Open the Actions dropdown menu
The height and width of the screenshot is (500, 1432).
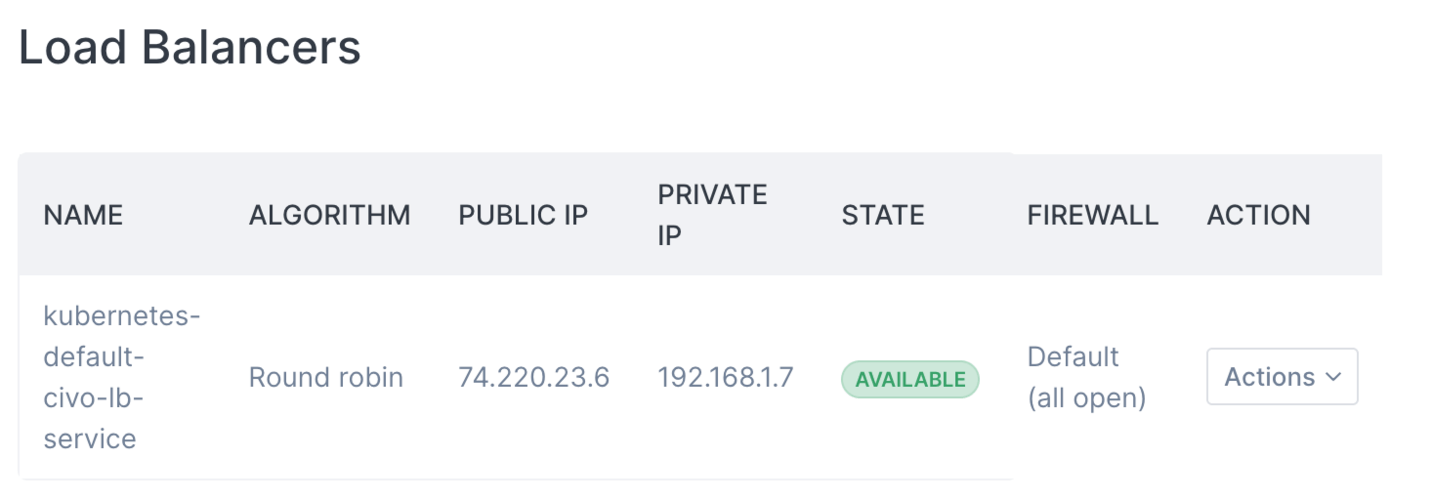pos(1281,377)
